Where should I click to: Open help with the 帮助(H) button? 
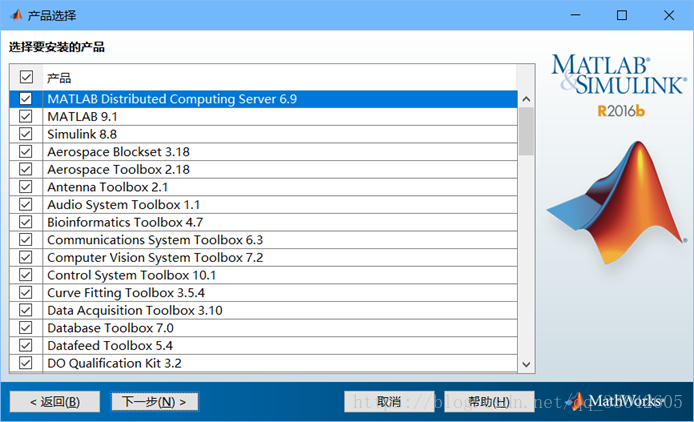(x=489, y=402)
